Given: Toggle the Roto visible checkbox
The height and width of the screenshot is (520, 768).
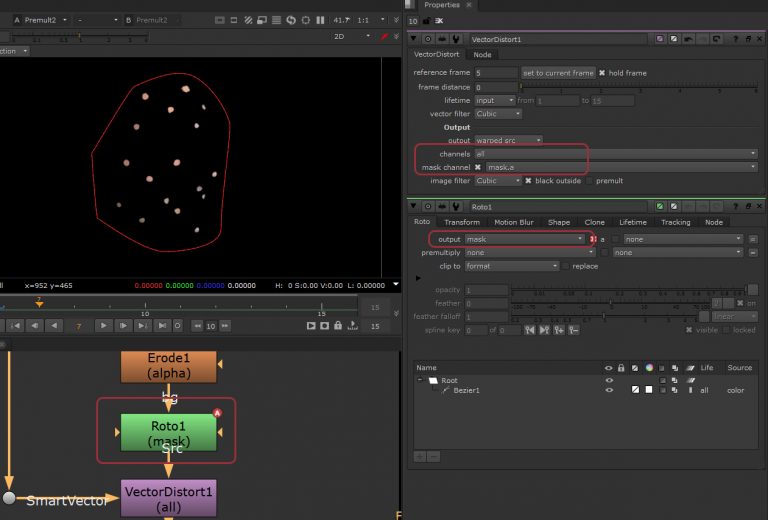Looking at the screenshot, I should point(689,330).
